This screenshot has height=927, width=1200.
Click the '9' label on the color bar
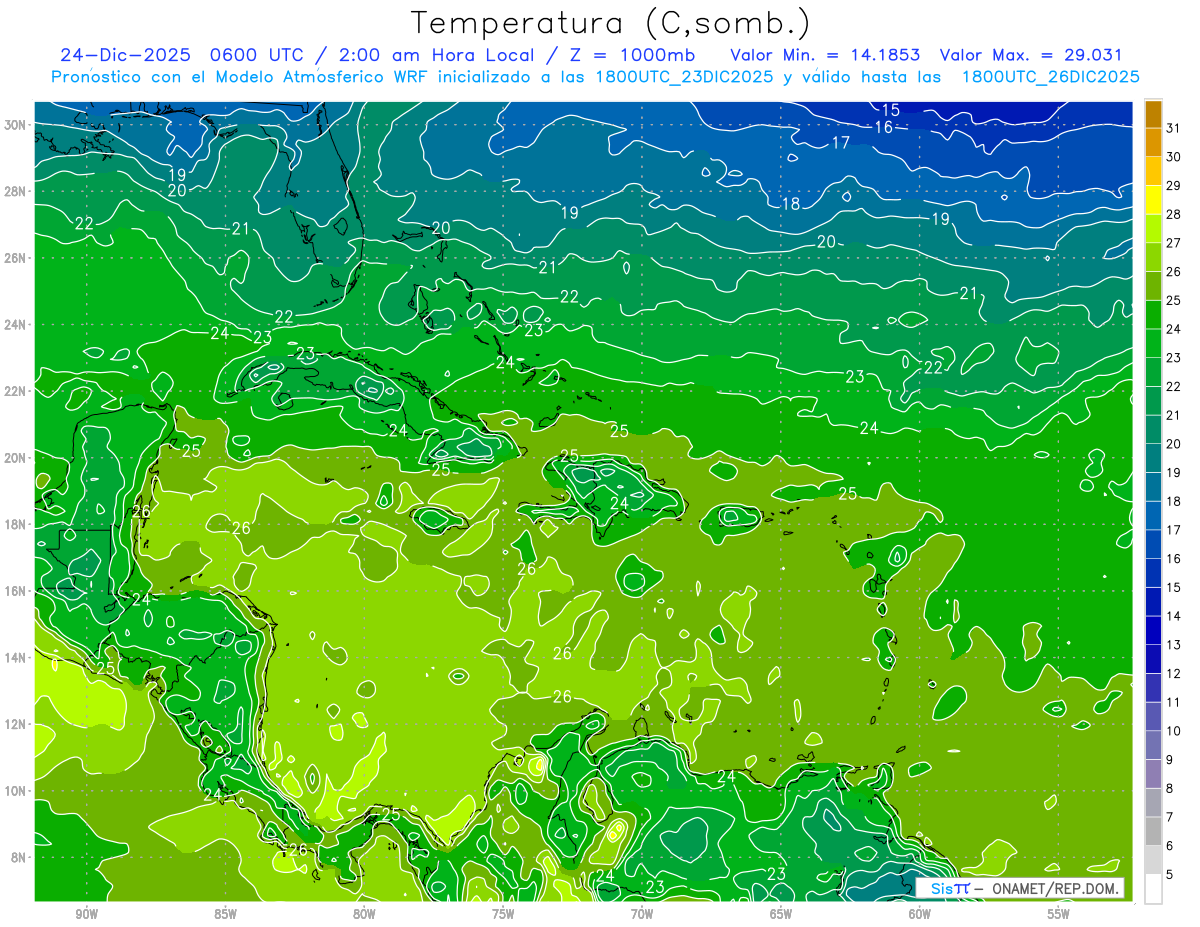tap(1170, 760)
